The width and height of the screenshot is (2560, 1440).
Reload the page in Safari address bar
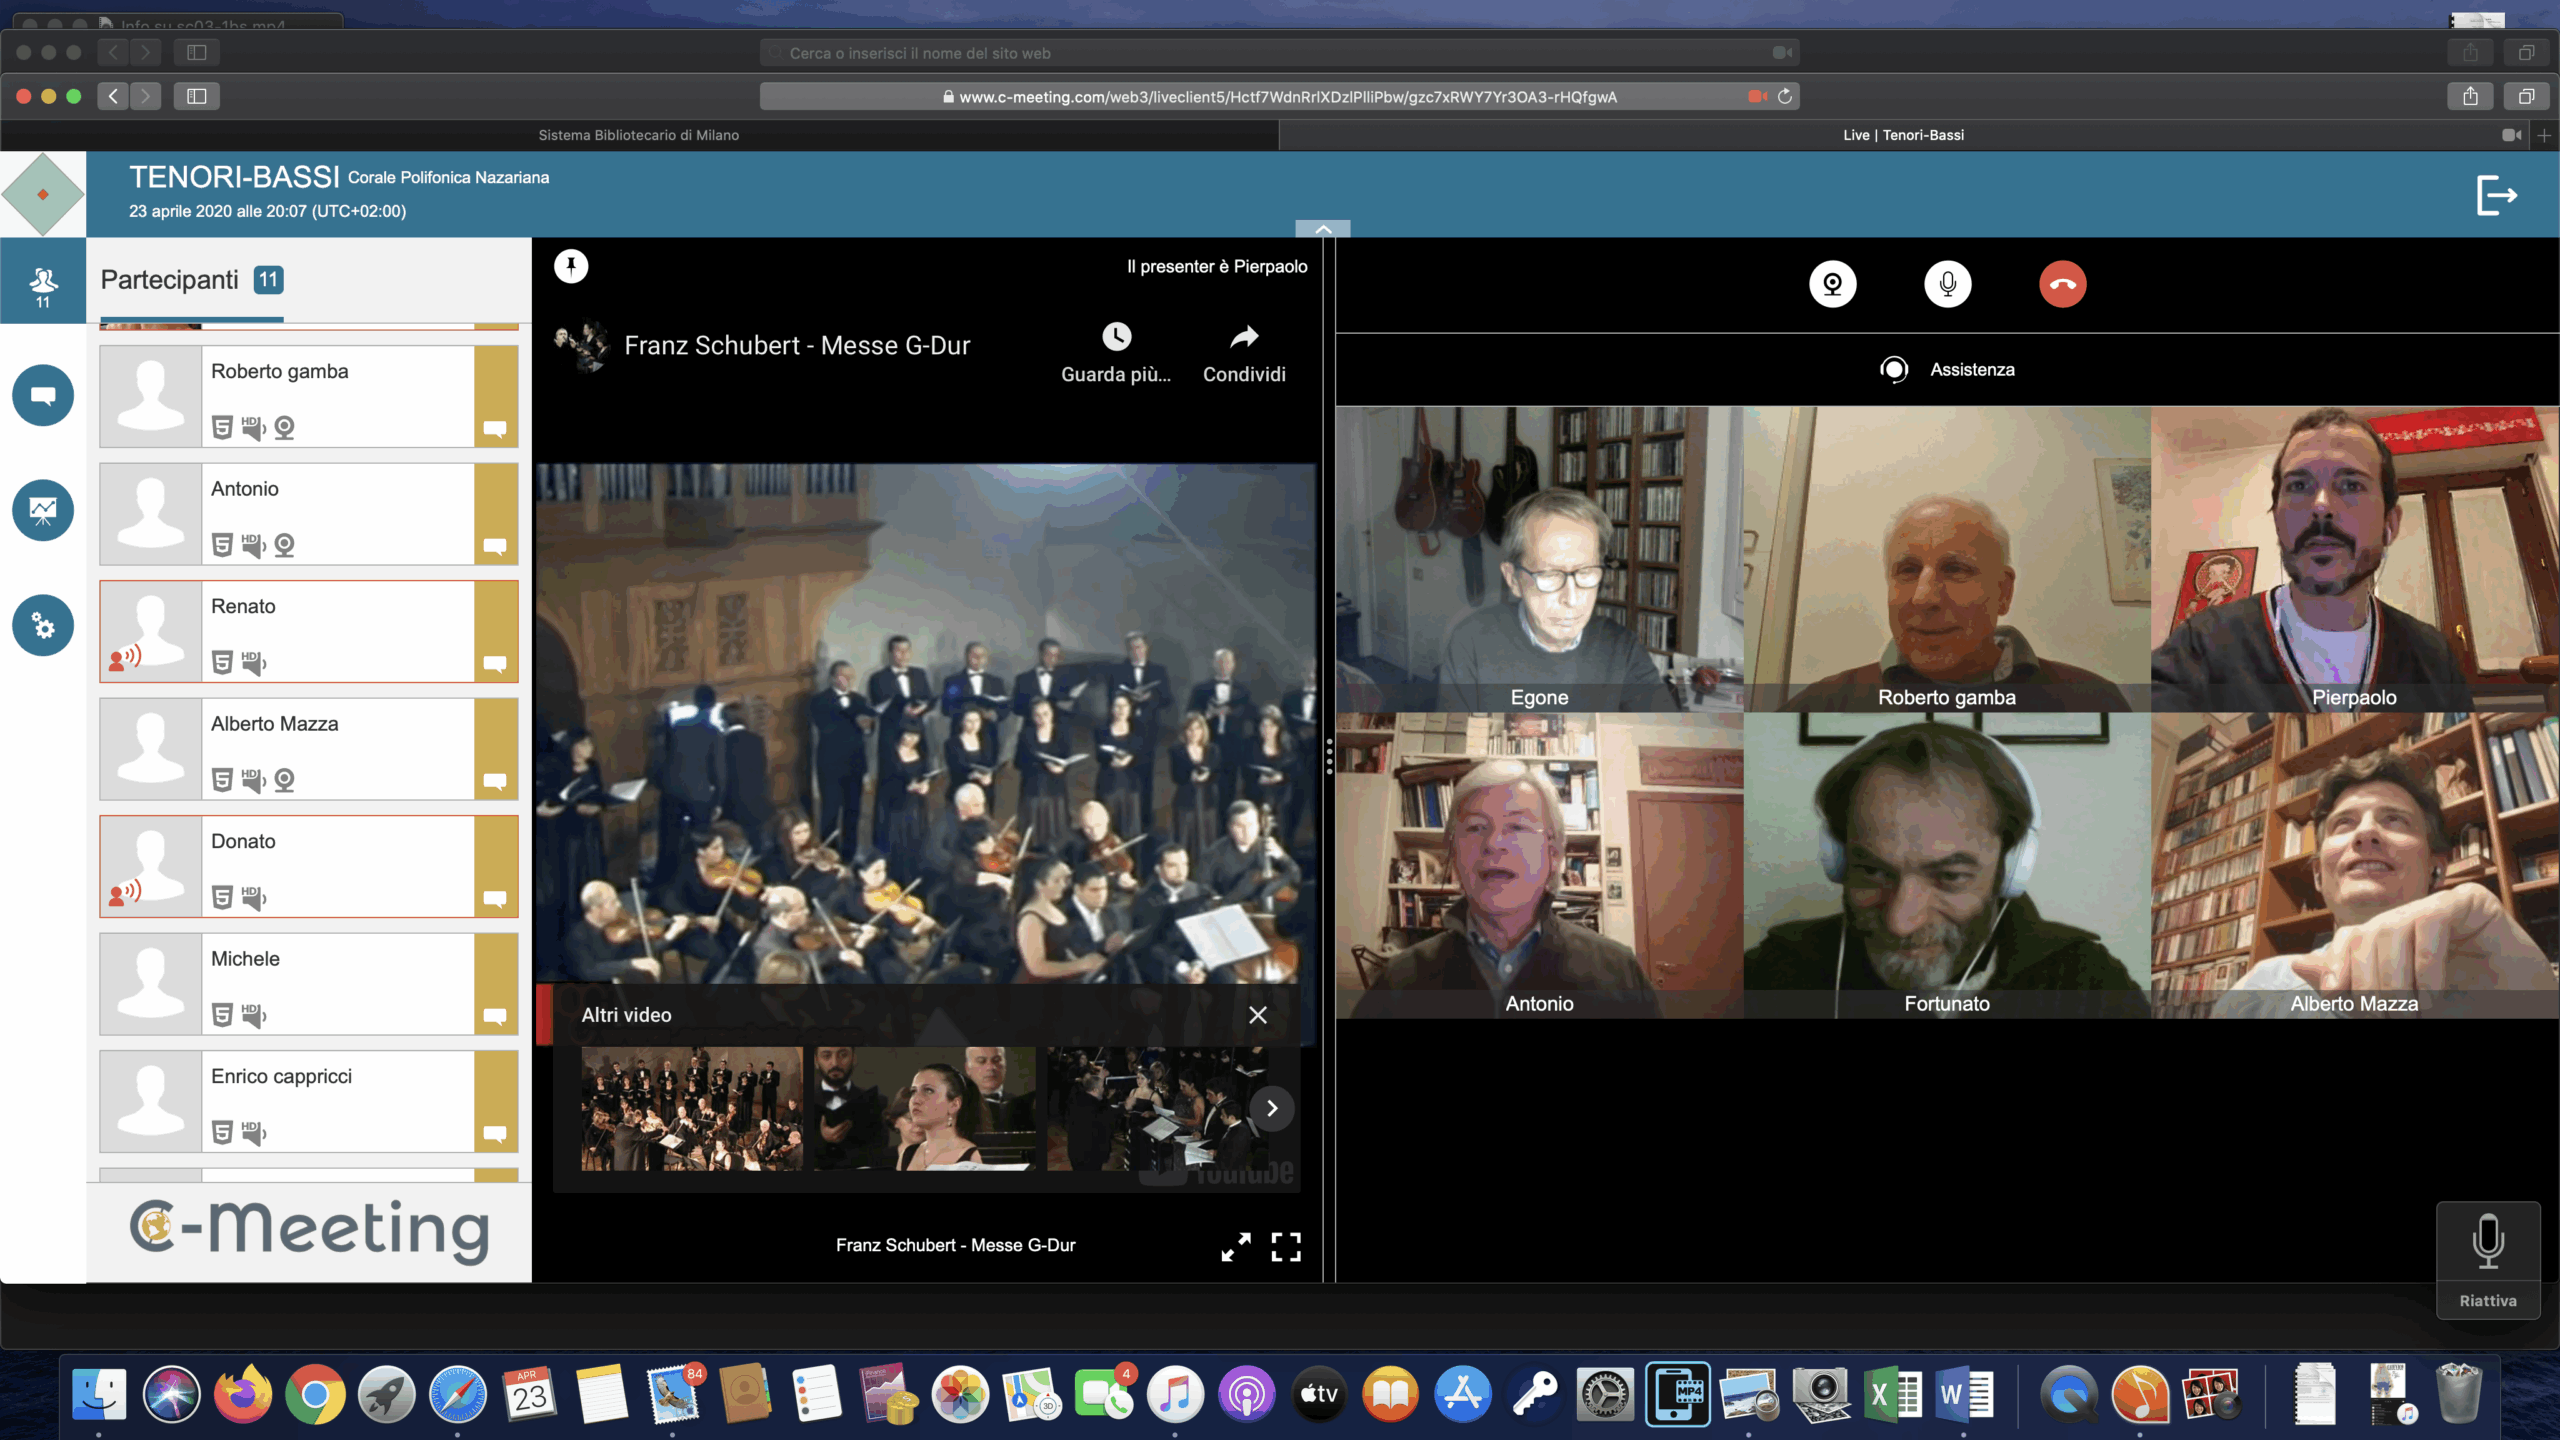pyautogui.click(x=1784, y=97)
